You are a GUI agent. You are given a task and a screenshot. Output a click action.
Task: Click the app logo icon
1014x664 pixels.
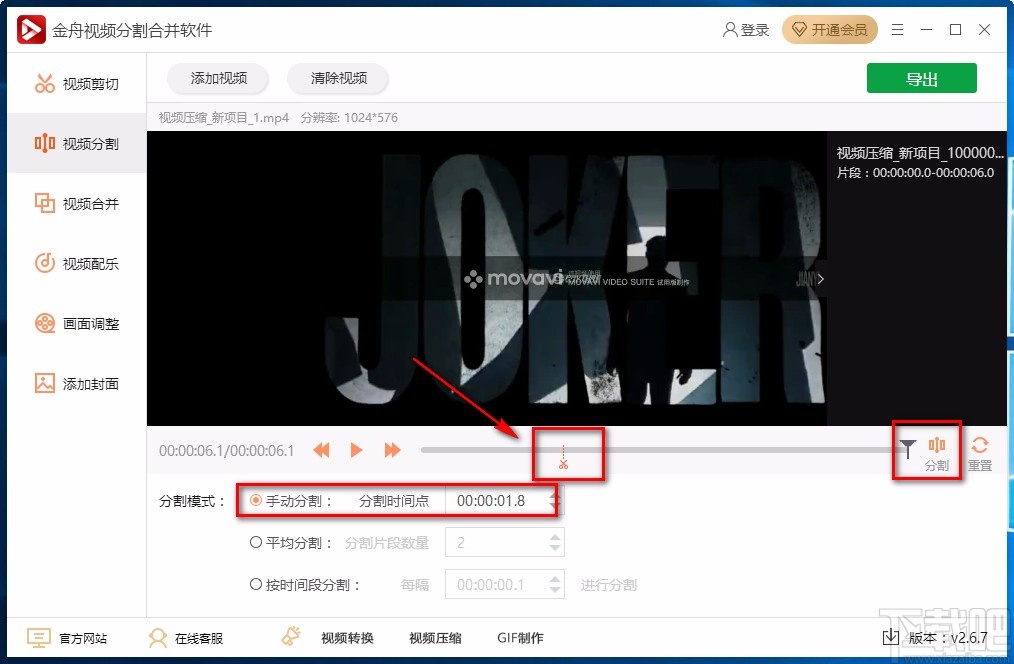pos(31,30)
